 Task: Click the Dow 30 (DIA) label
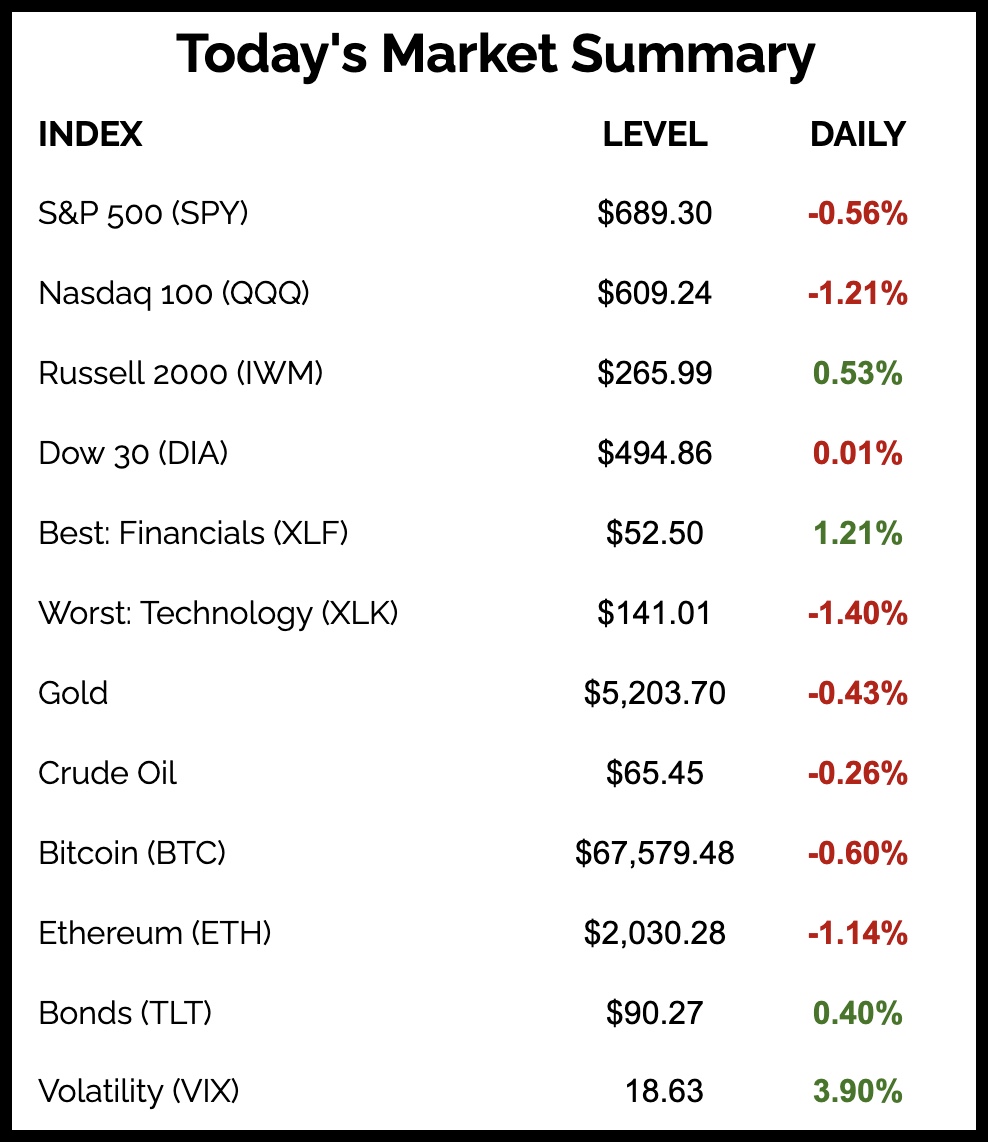tap(133, 453)
